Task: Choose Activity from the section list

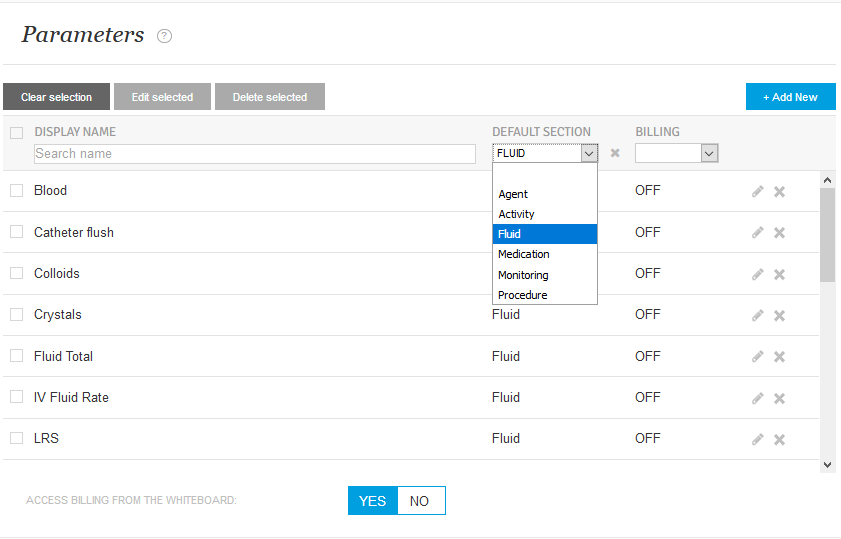Action: 545,214
